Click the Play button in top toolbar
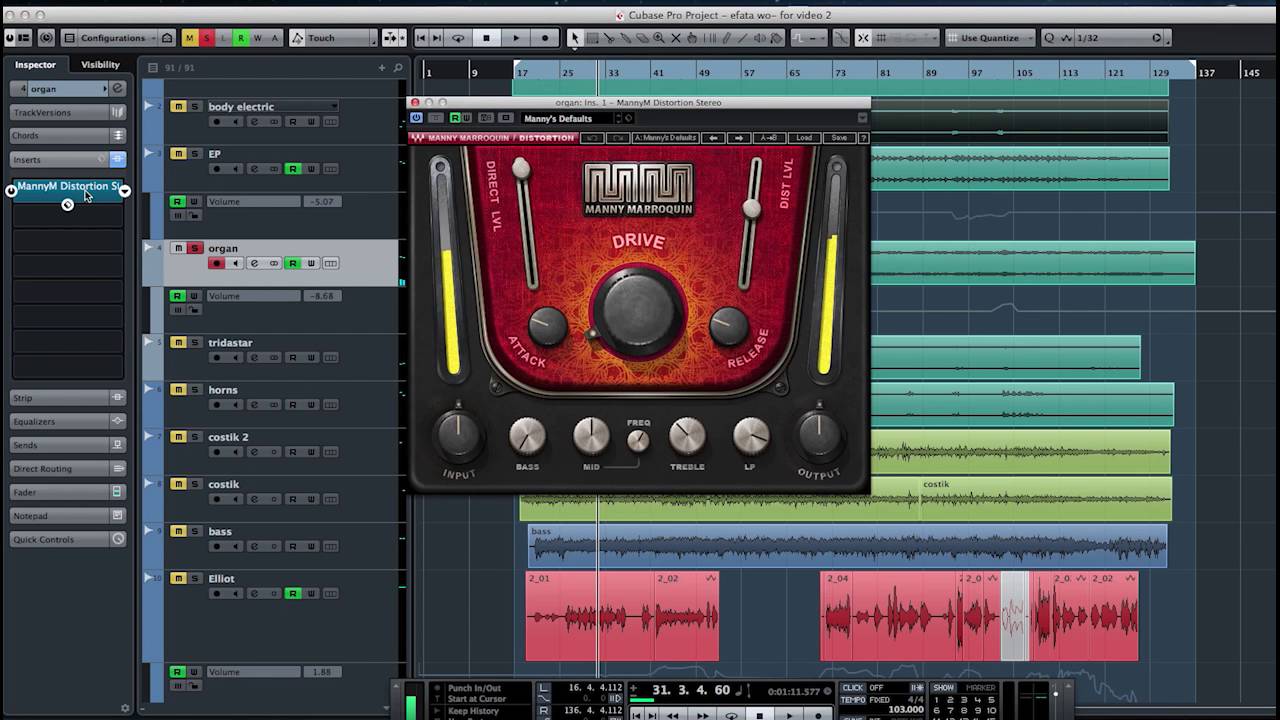The width and height of the screenshot is (1280, 720). (x=516, y=38)
